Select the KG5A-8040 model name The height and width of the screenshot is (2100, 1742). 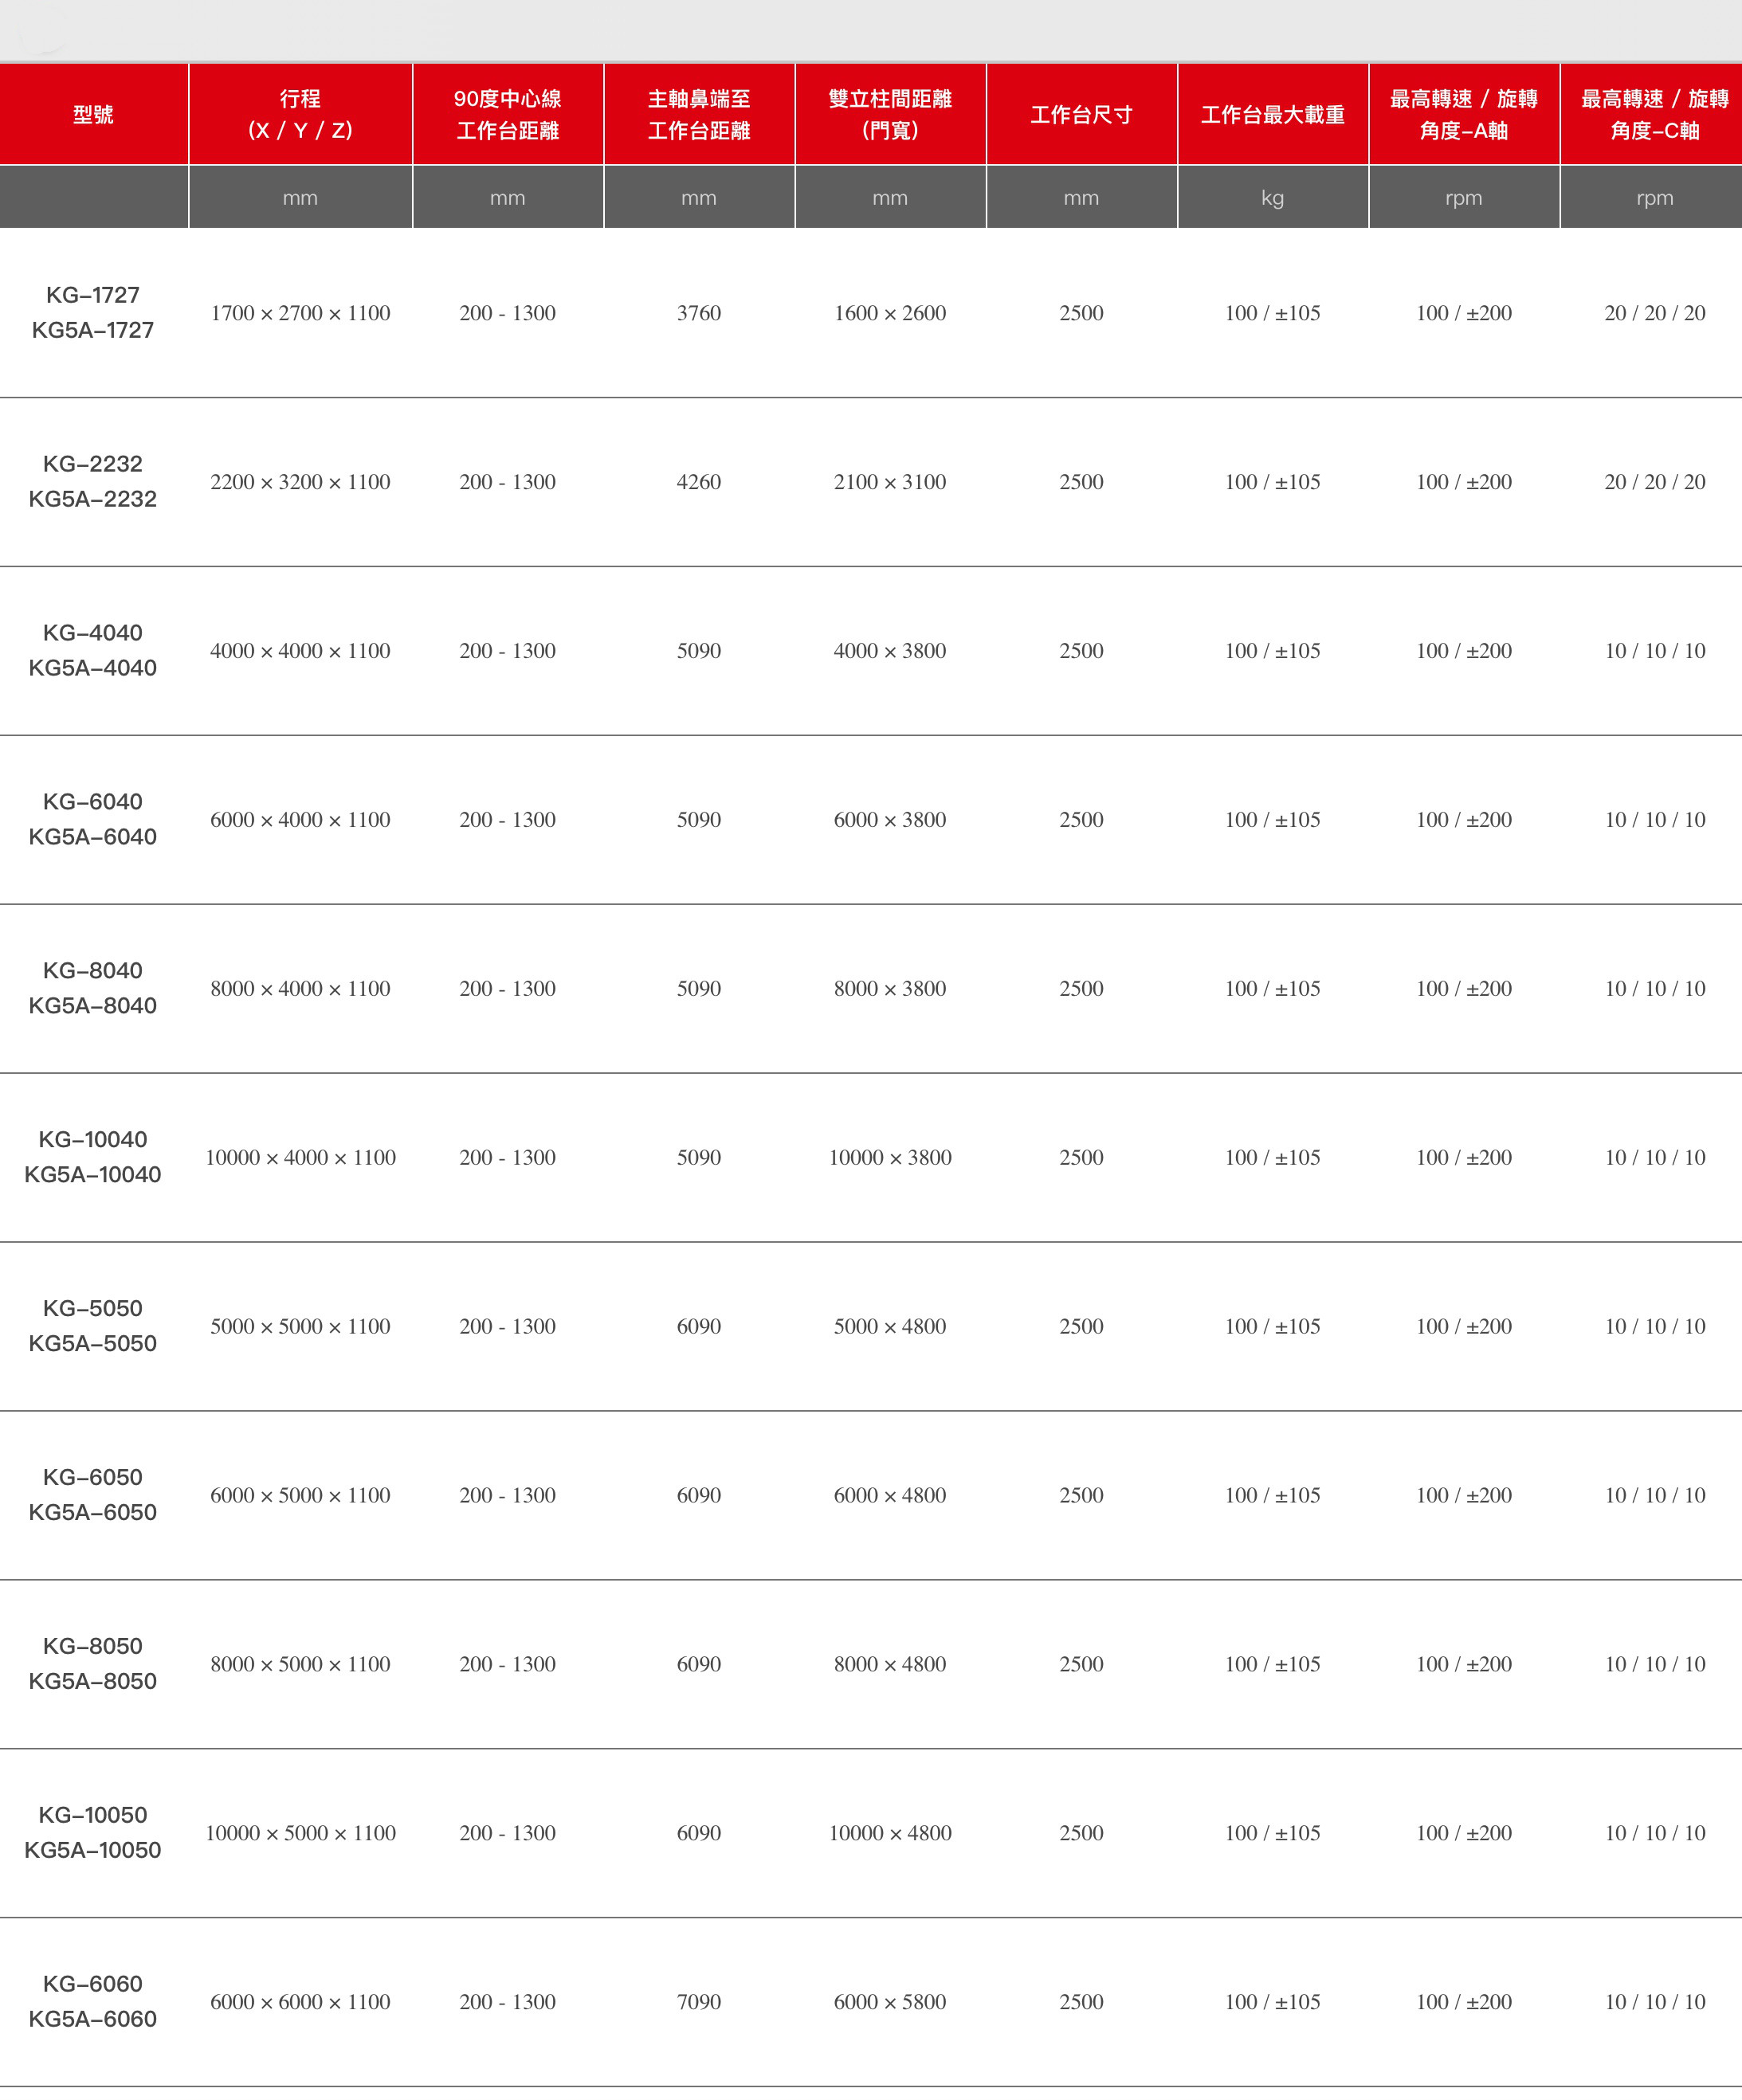tap(93, 1006)
